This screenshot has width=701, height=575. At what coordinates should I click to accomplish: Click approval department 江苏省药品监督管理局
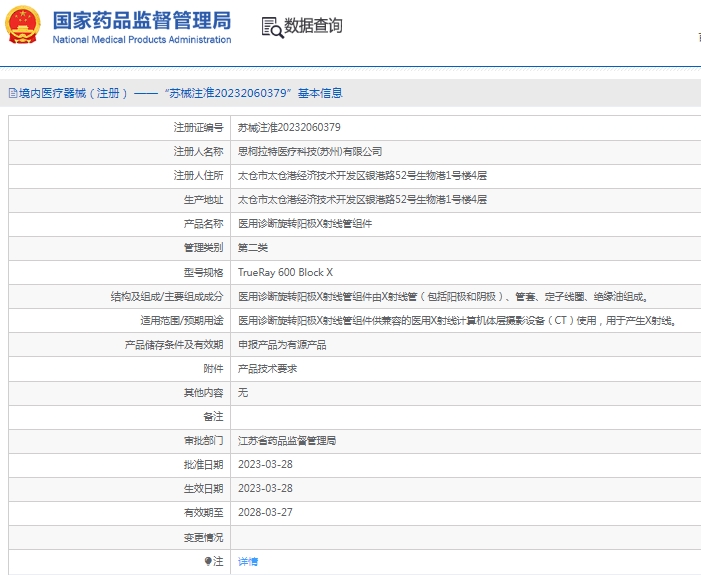[287, 441]
